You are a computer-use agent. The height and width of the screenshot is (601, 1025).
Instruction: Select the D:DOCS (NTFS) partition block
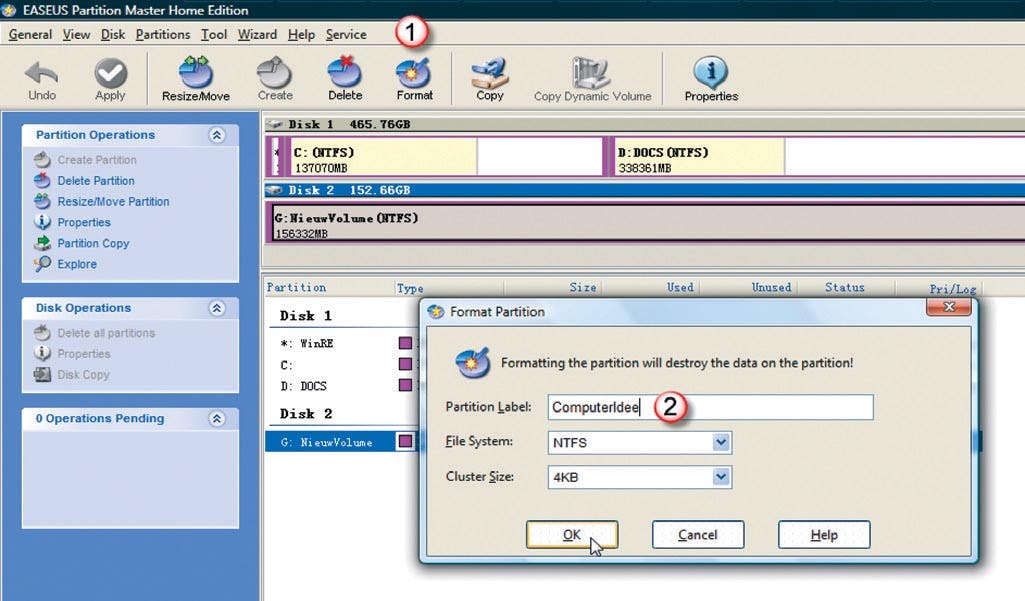point(818,156)
